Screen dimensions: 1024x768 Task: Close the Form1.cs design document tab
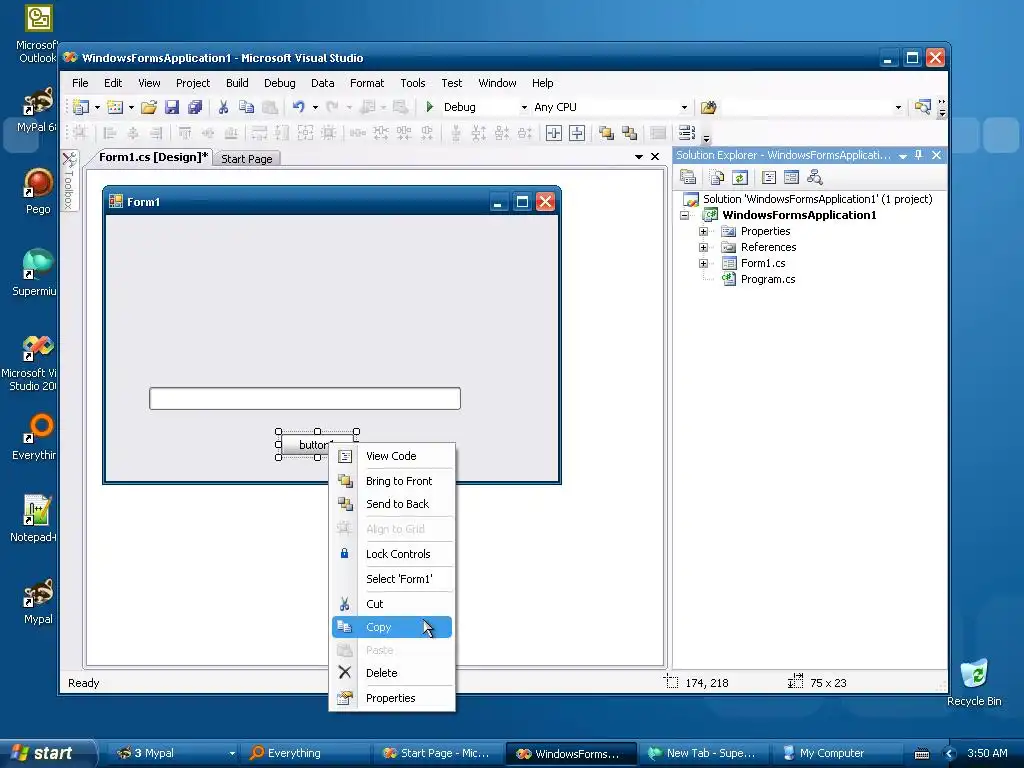pos(655,157)
